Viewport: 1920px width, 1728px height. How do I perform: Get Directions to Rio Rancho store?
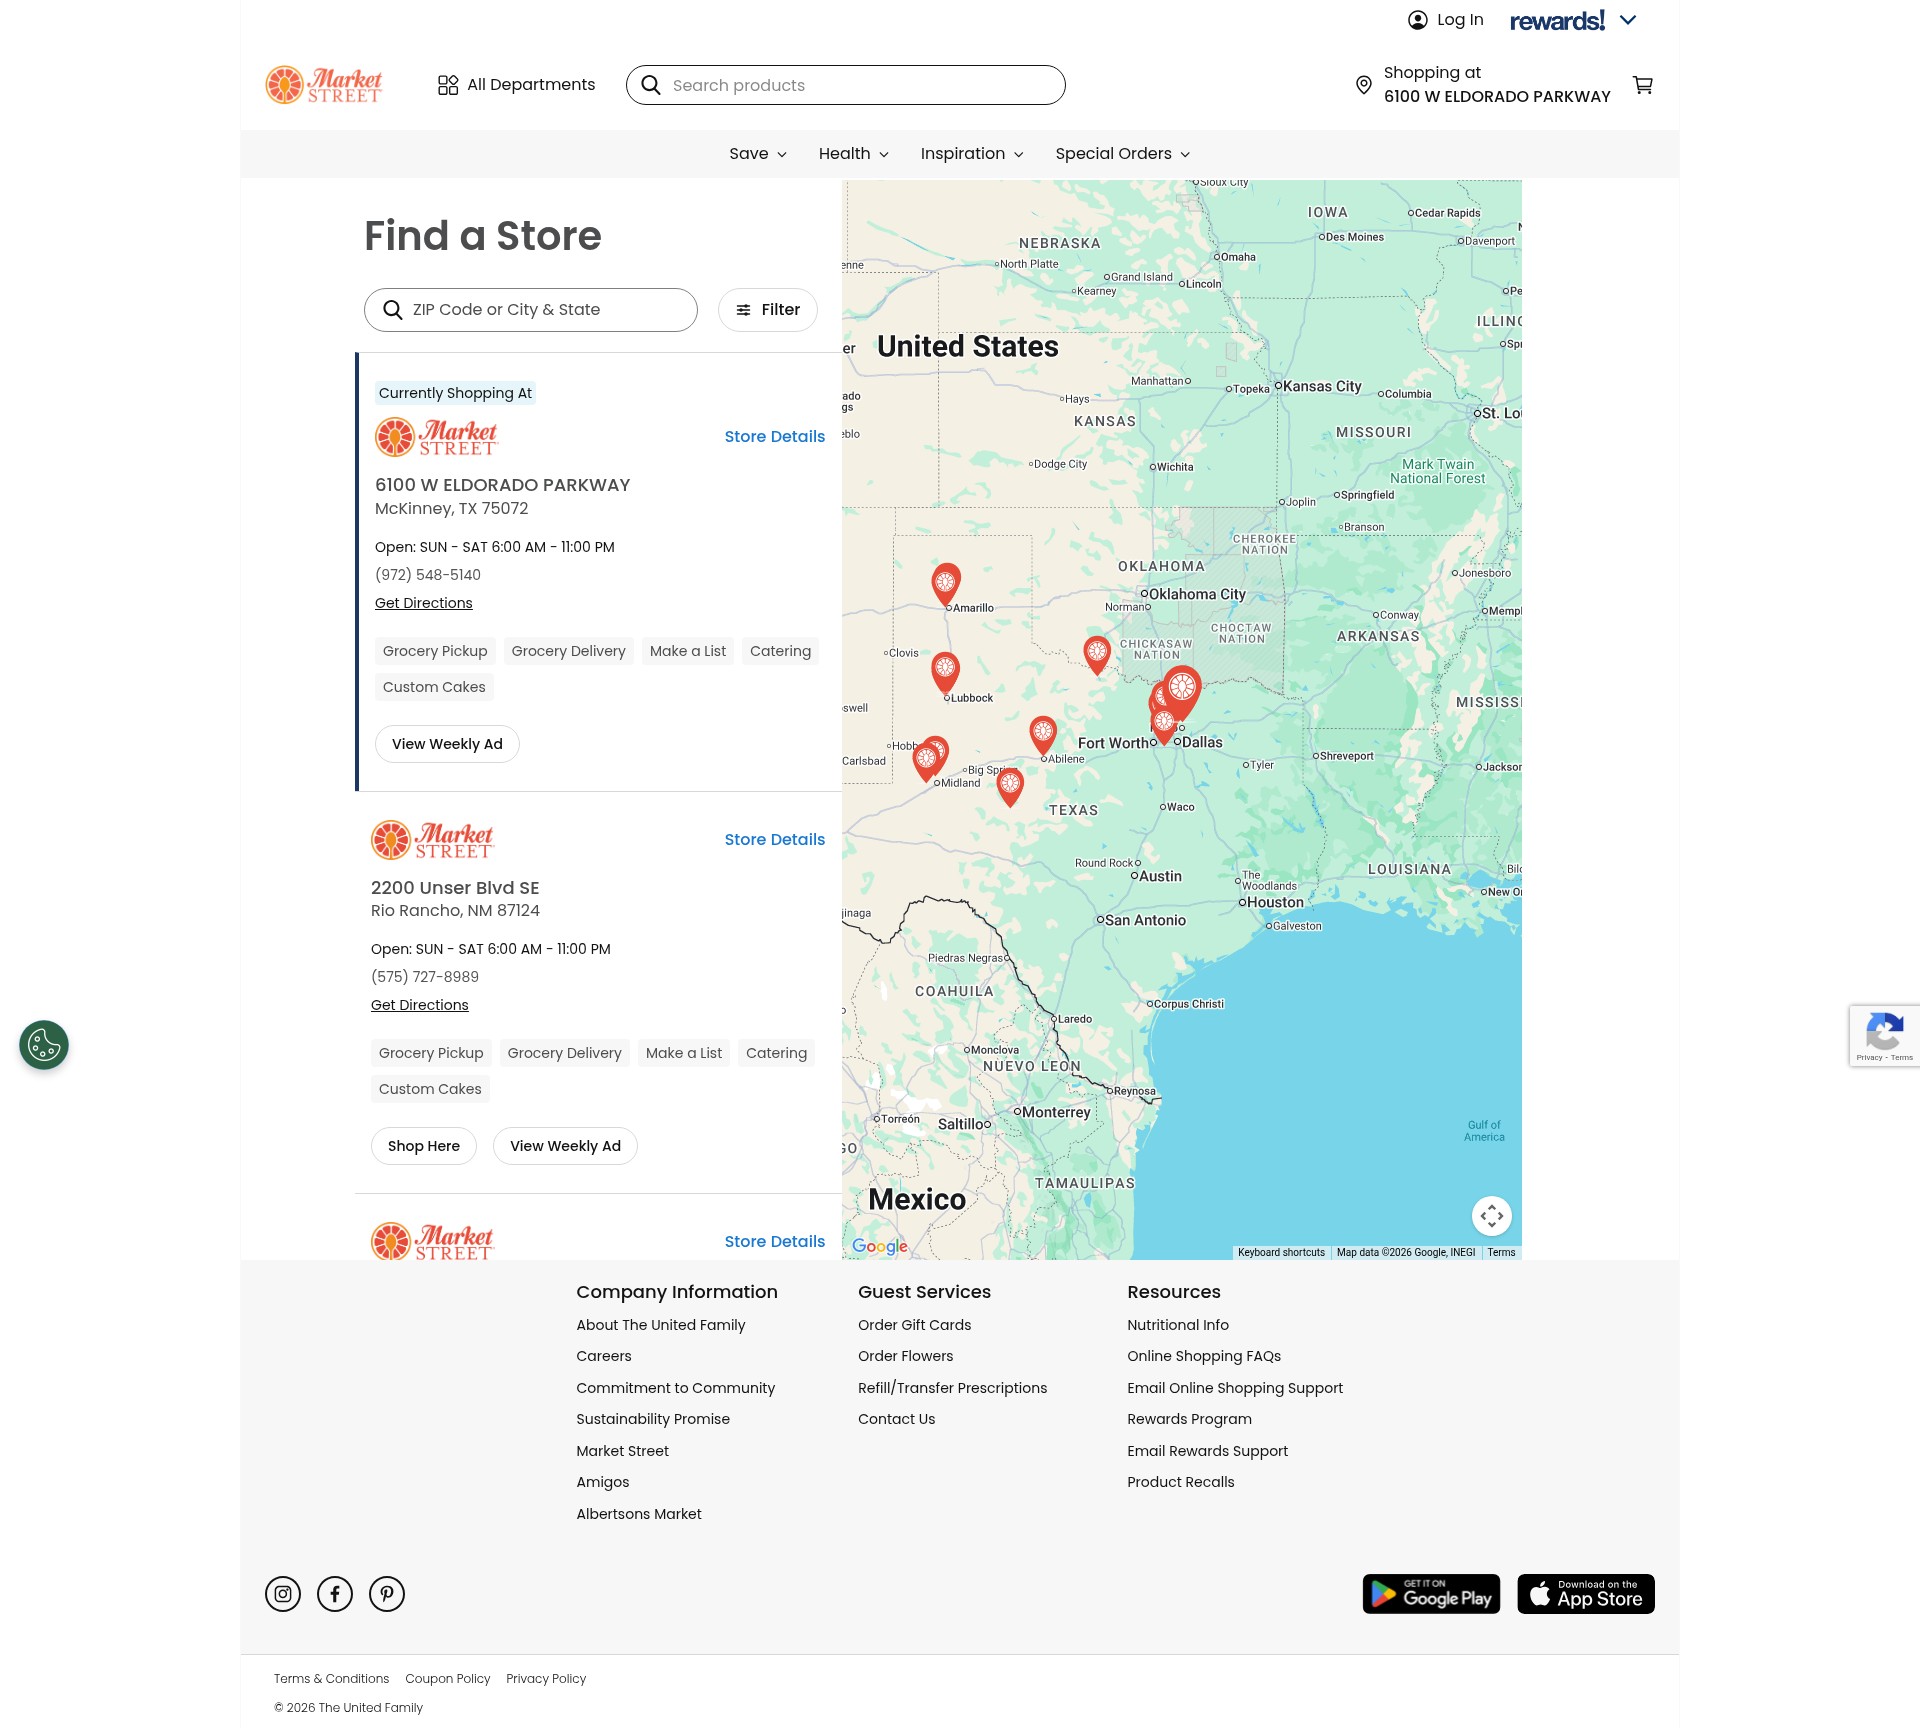click(420, 1005)
